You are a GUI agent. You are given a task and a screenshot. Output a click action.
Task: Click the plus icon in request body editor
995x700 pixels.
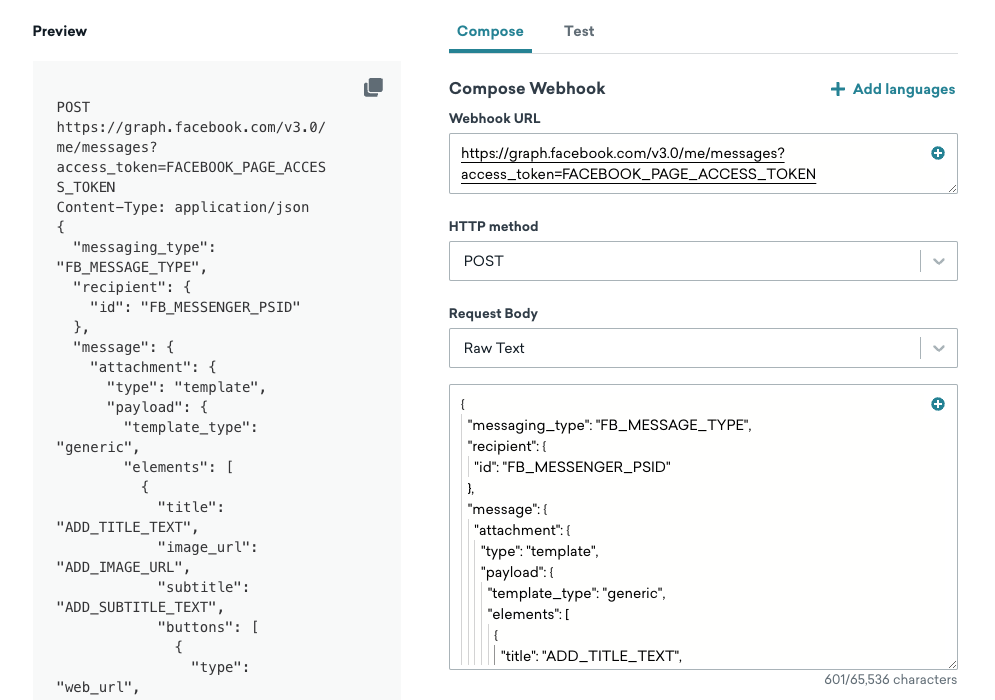[937, 404]
